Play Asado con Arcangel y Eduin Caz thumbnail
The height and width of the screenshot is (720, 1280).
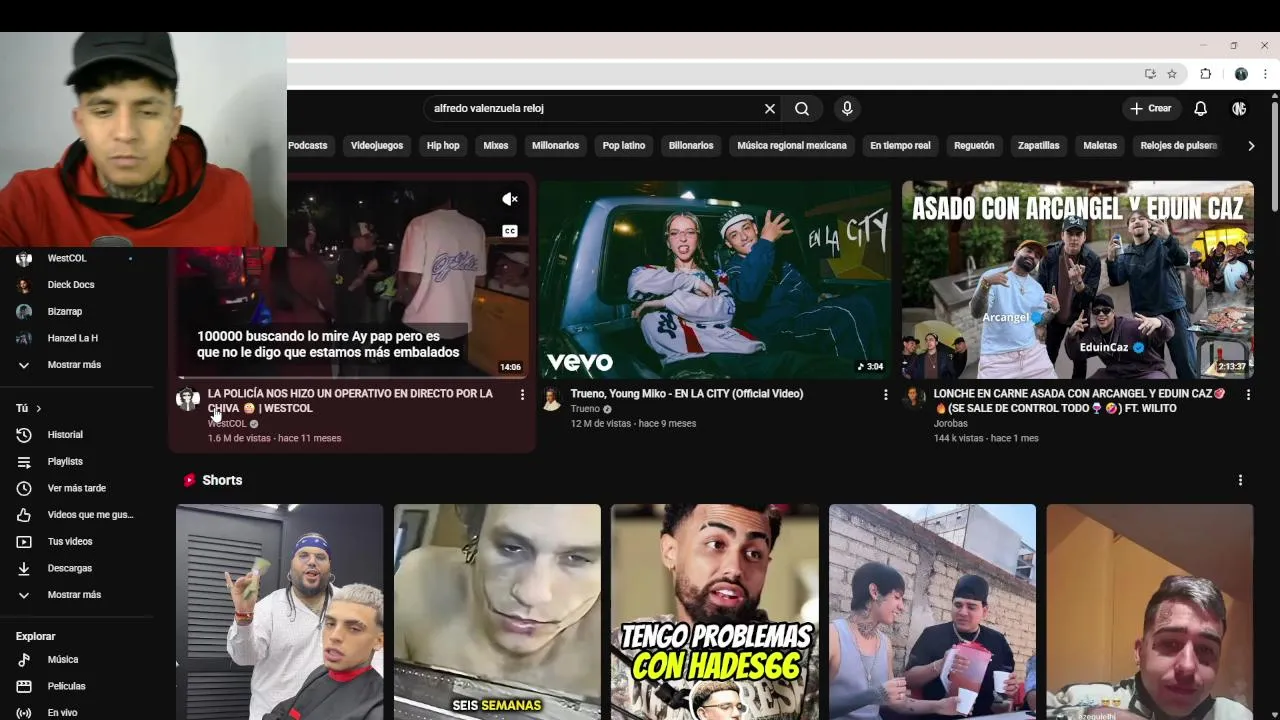coord(1078,280)
